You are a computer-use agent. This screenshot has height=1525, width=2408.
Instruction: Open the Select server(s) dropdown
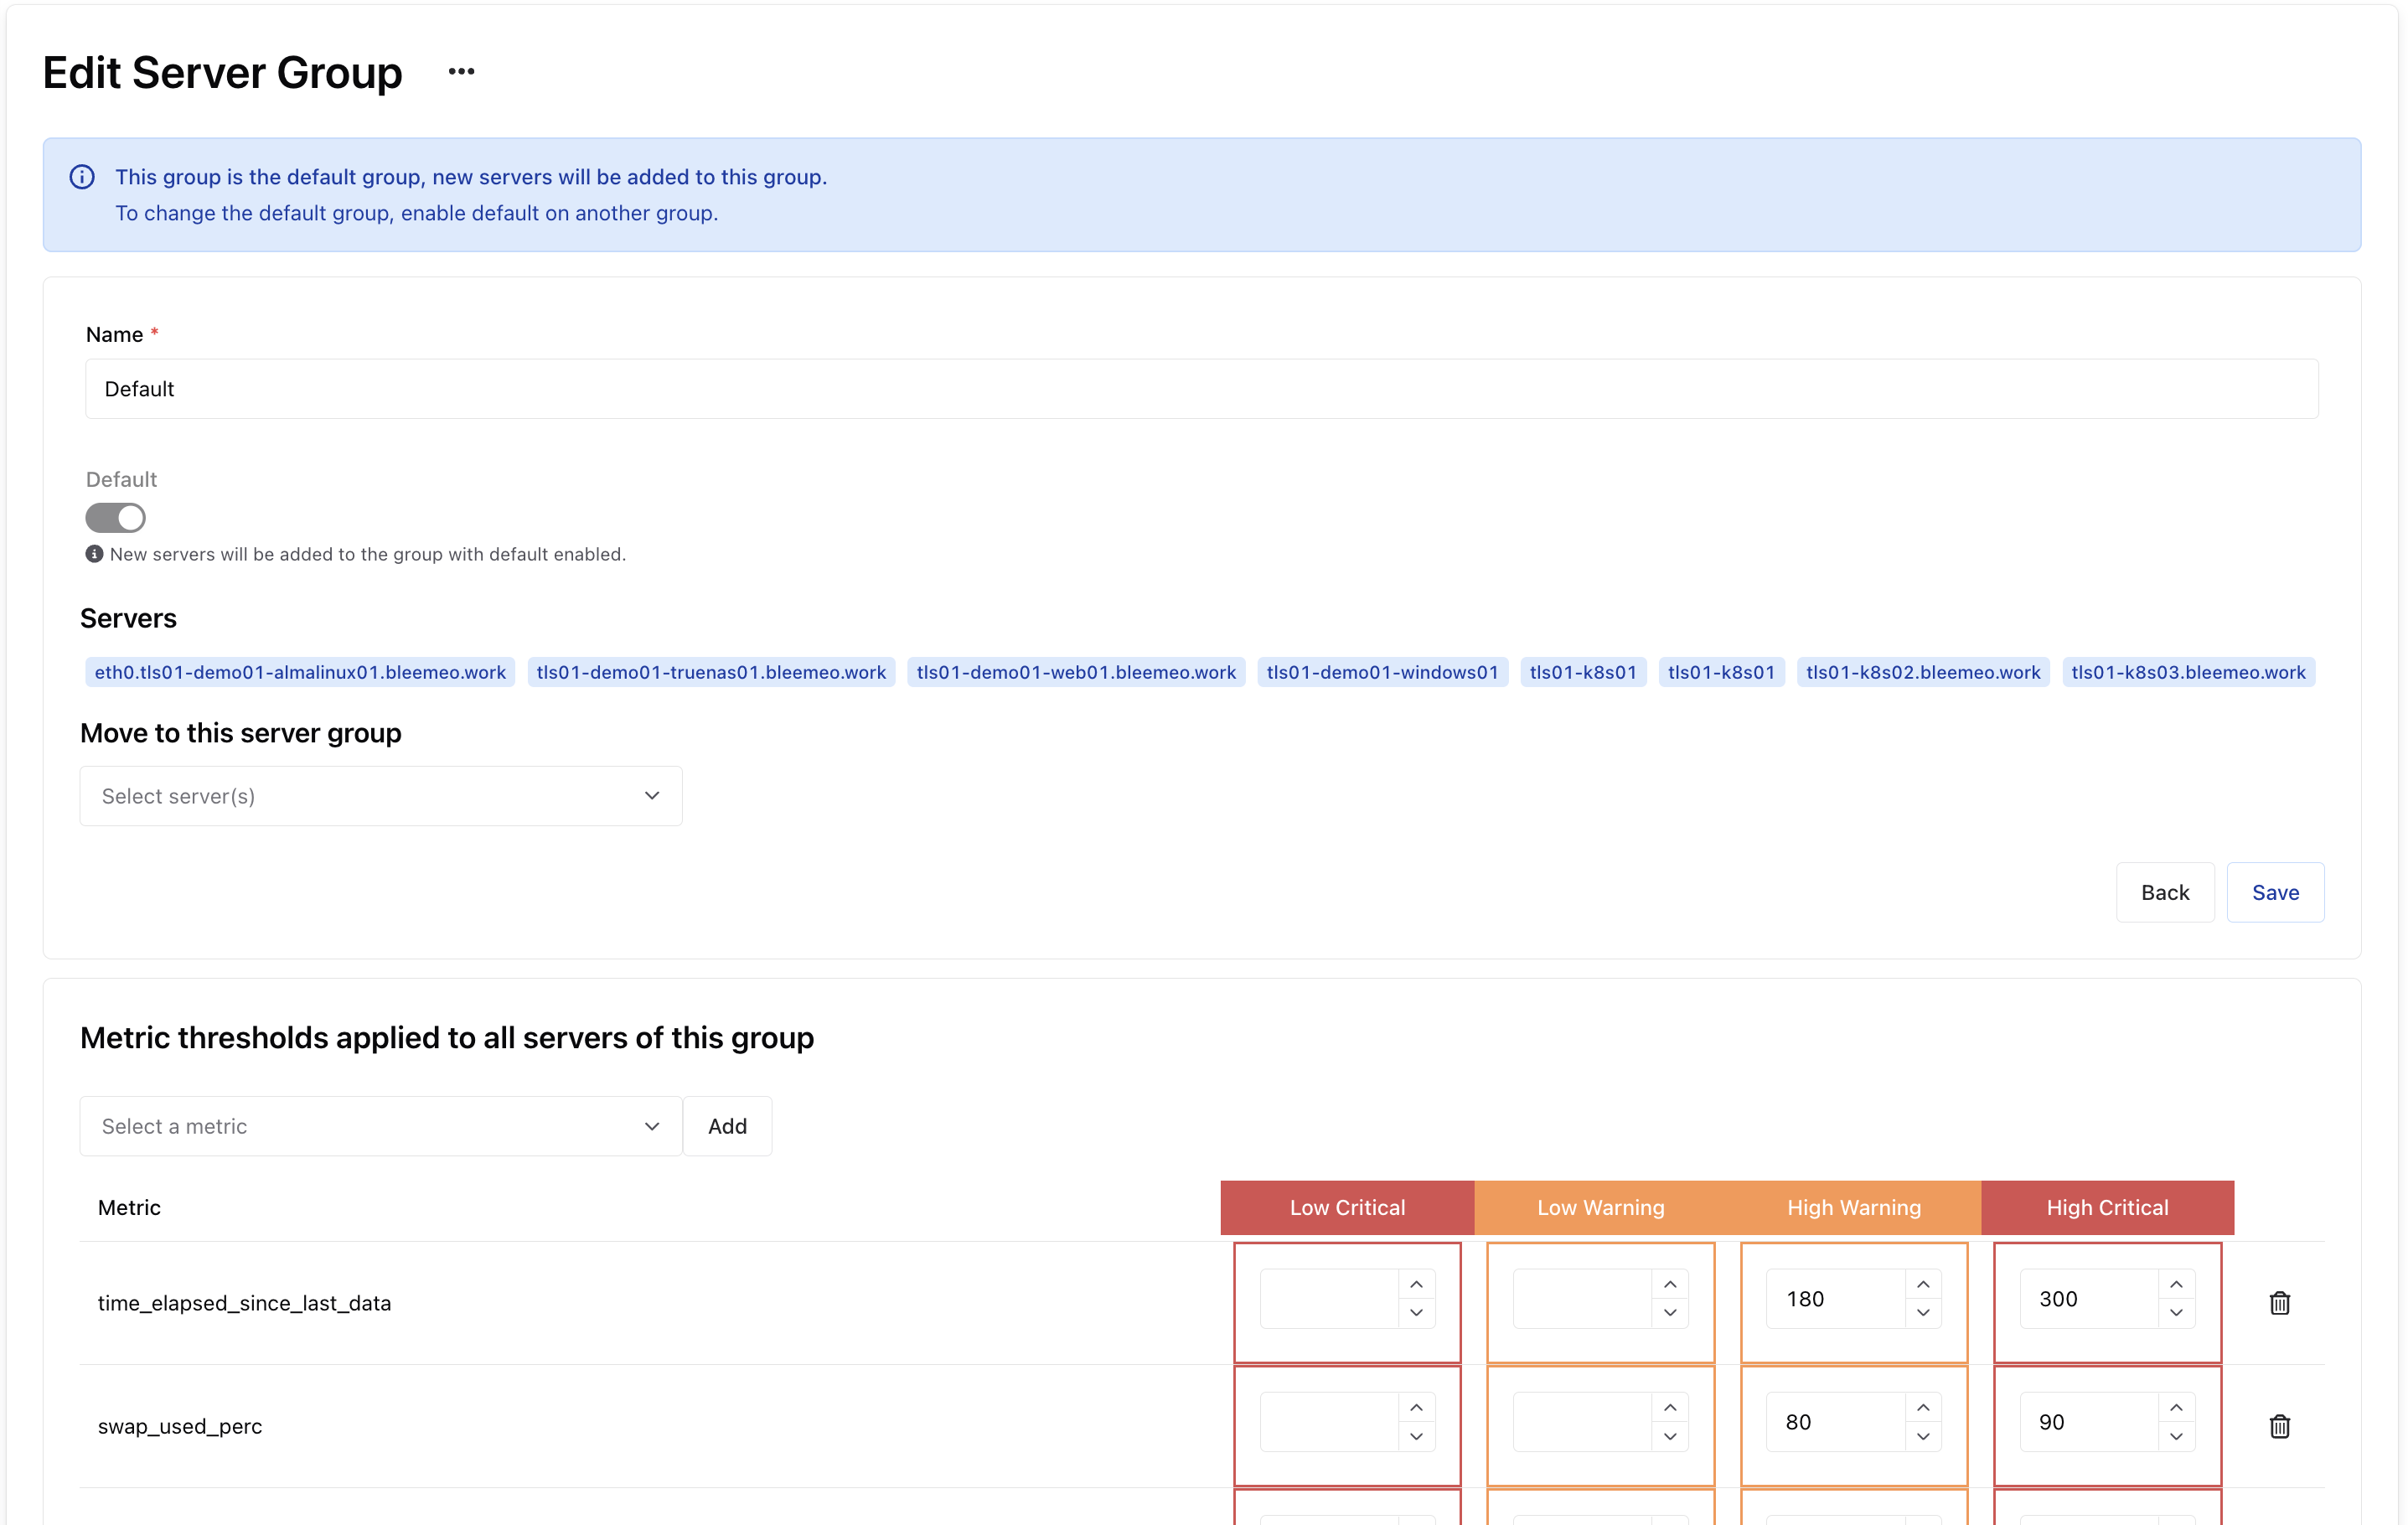tap(380, 796)
